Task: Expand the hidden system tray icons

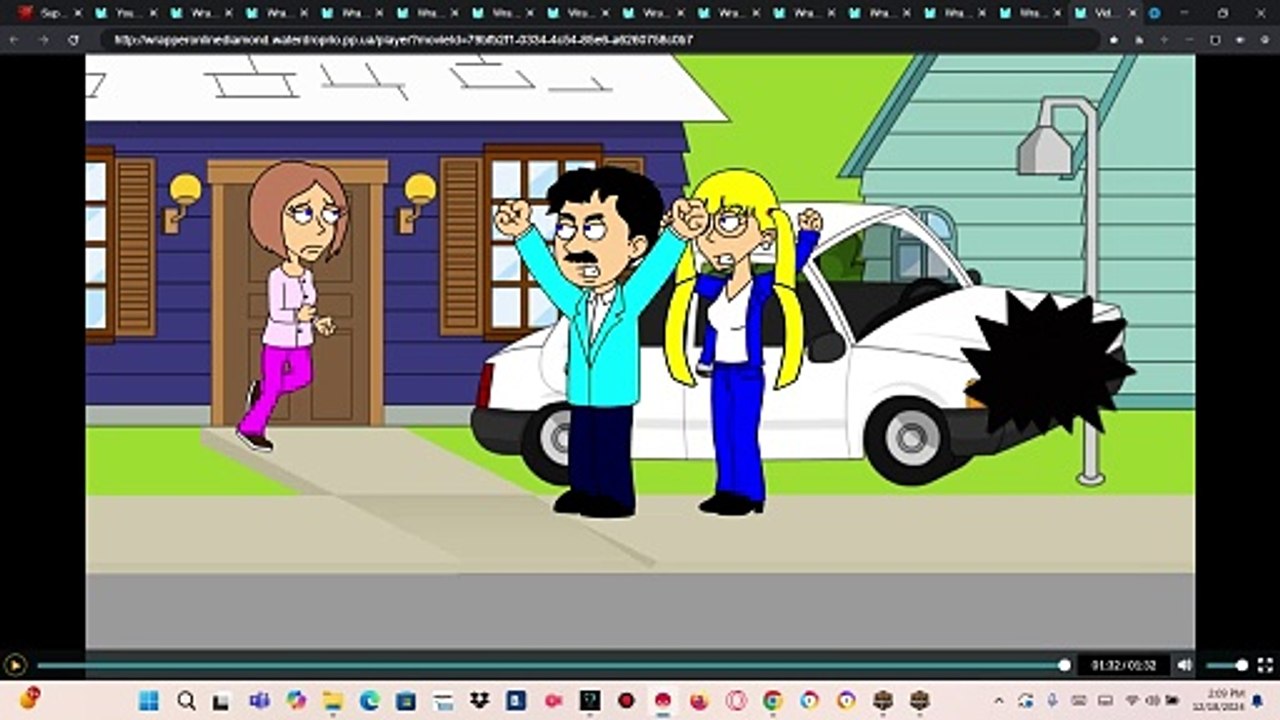Action: click(x=999, y=700)
